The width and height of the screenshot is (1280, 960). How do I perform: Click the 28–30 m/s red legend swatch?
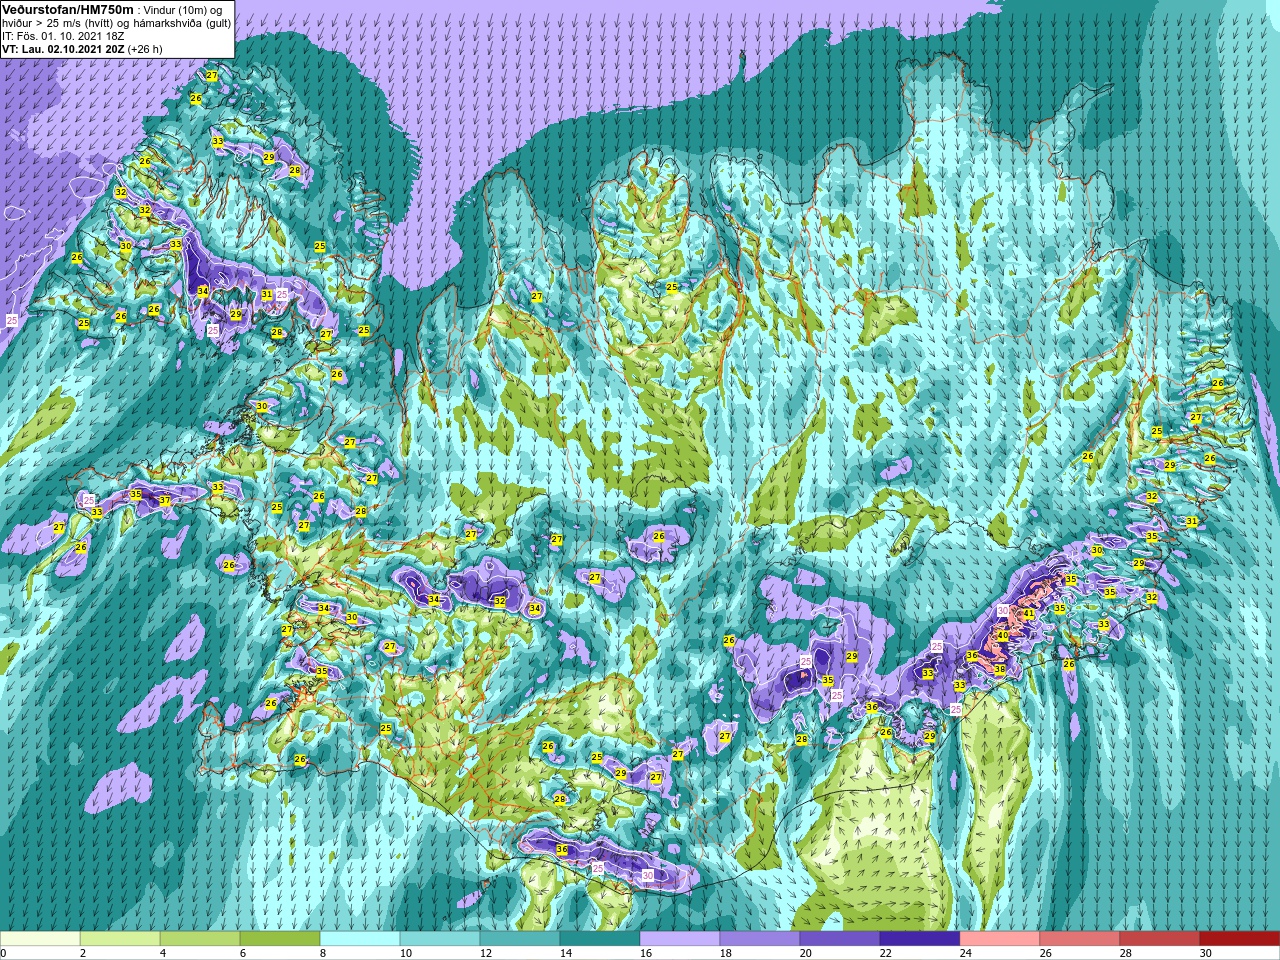(x=1160, y=939)
